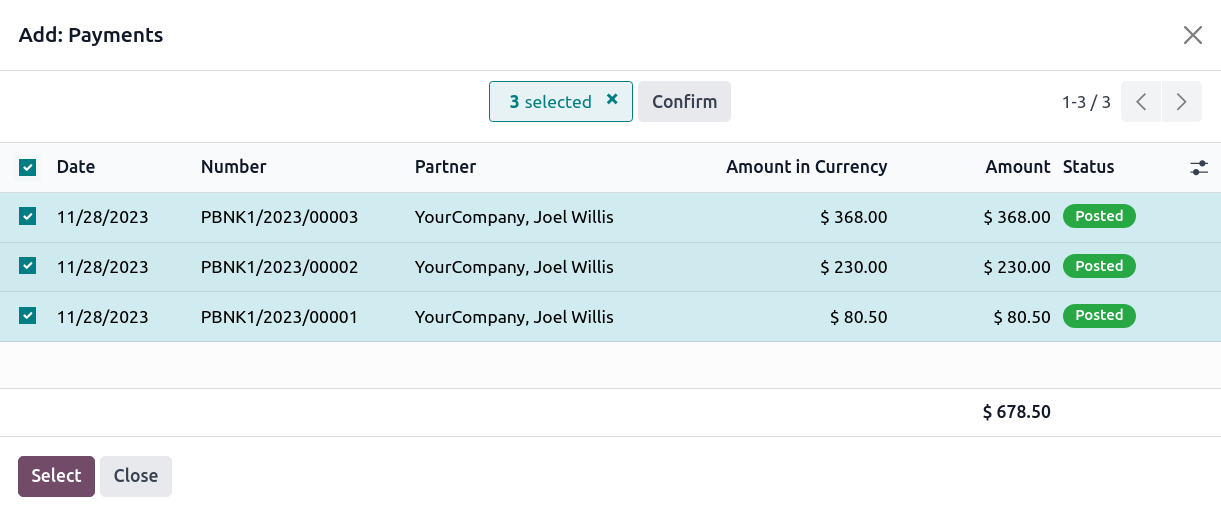Sort by the Date column header
1221x515 pixels.
click(x=76, y=167)
